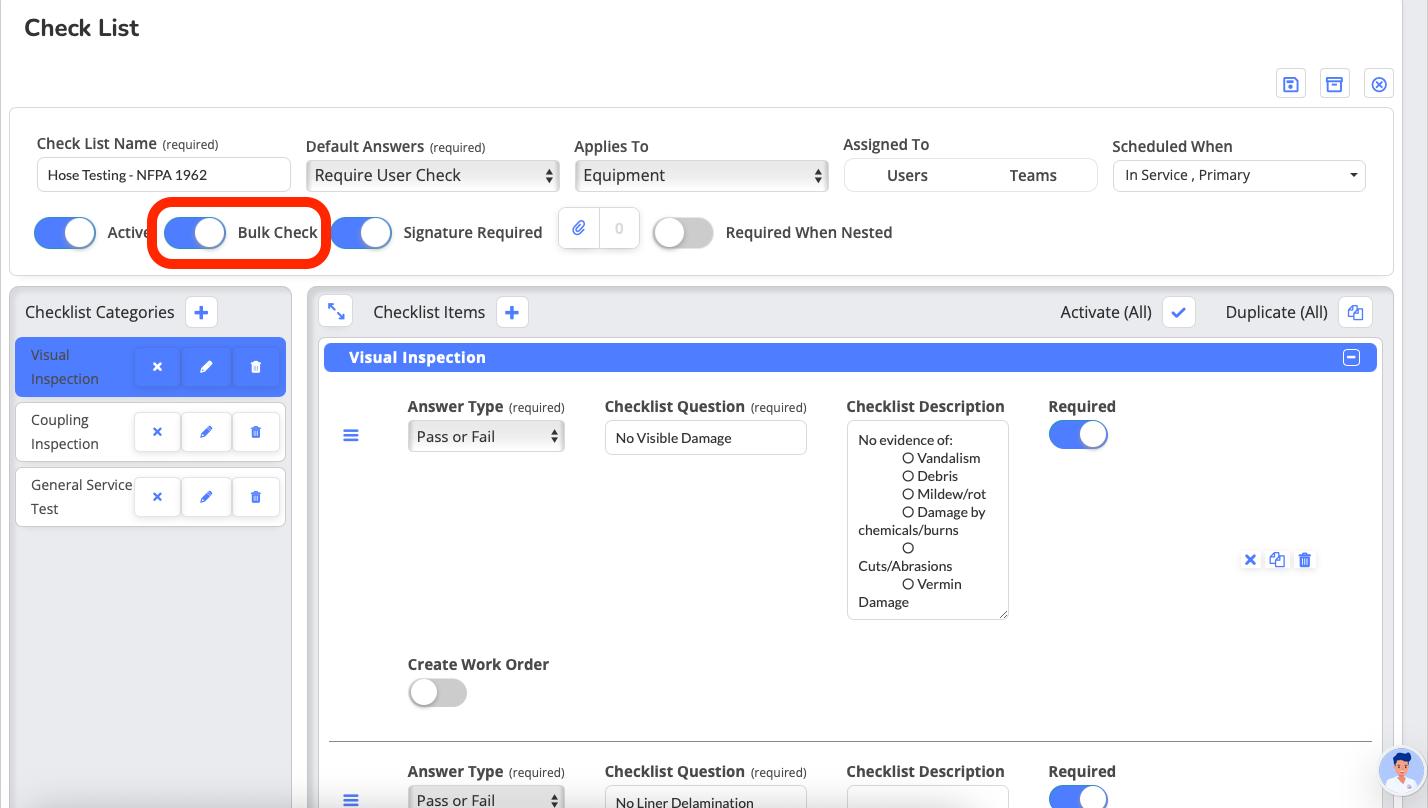
Task: Edit the Coupling Inspection category
Action: click(206, 432)
